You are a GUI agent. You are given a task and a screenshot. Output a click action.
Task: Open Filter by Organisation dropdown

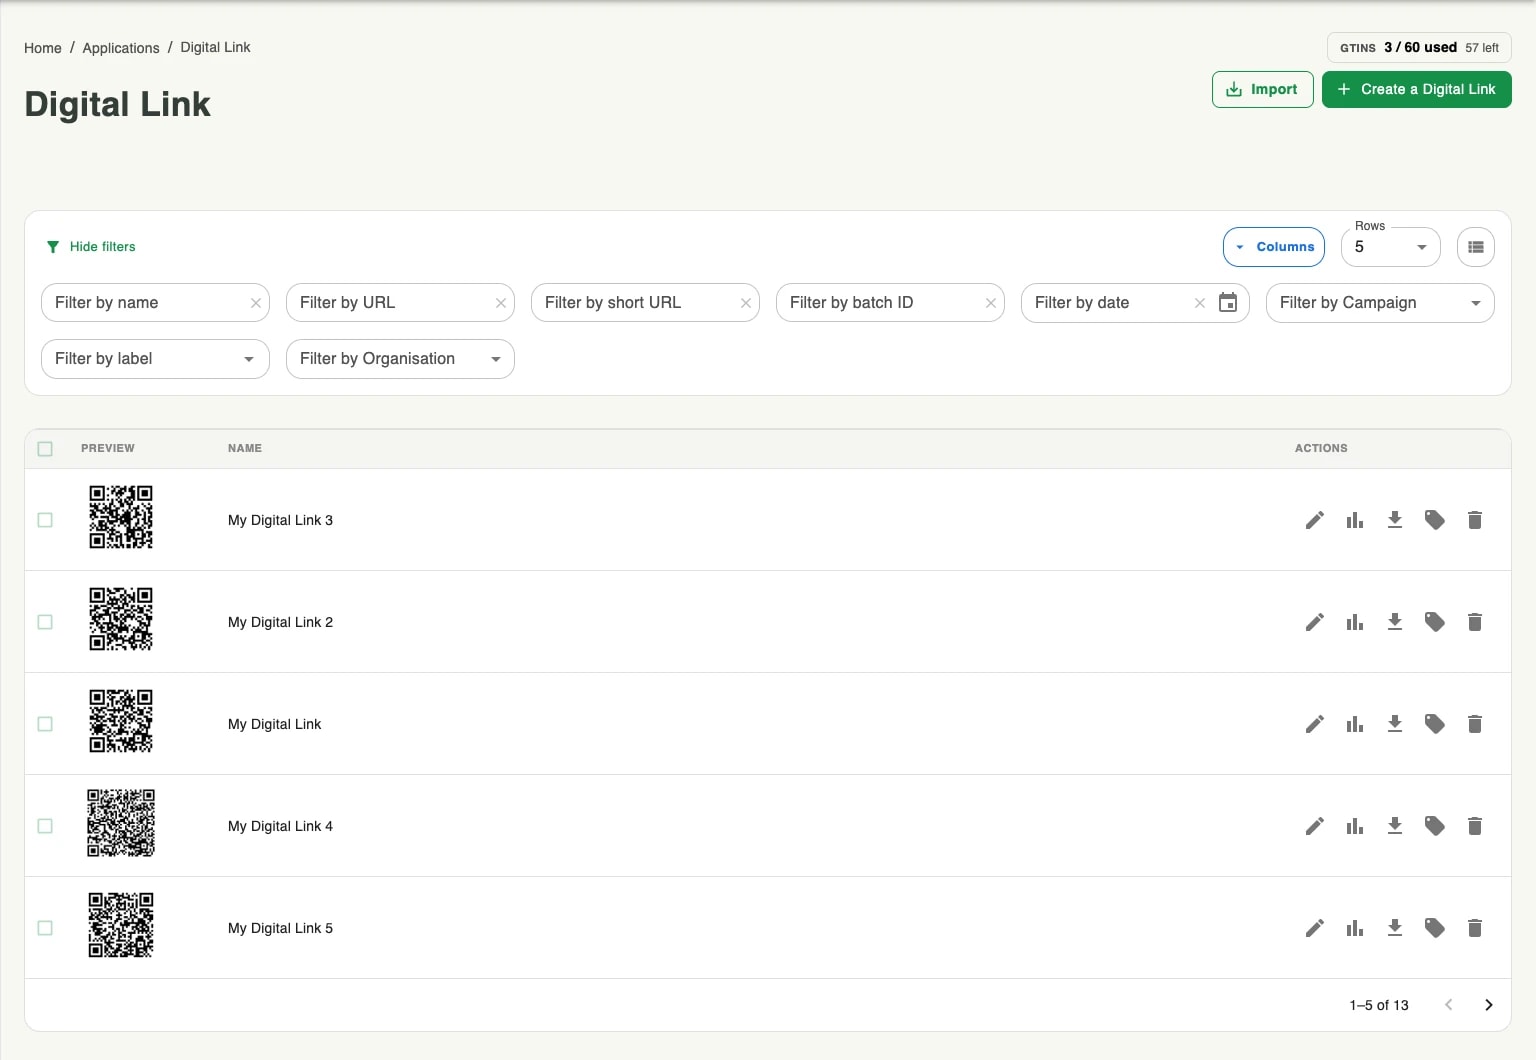(400, 359)
